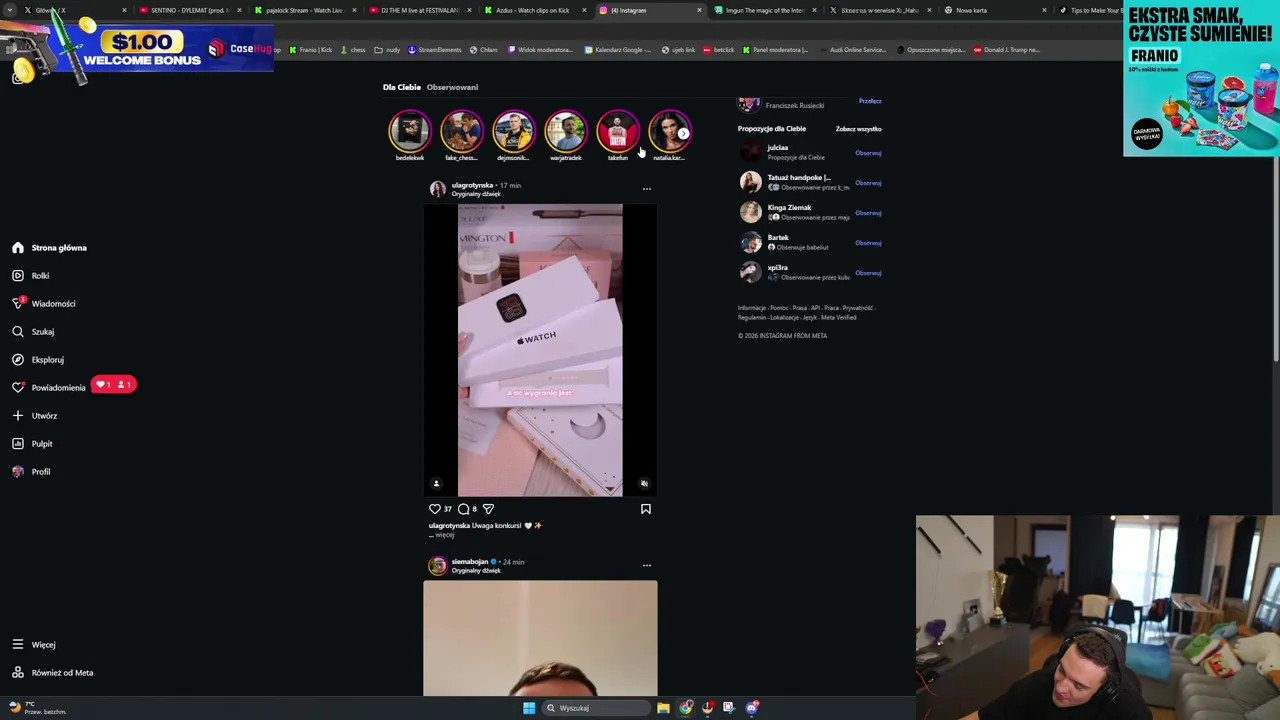Switch to pajalock Stream browser tab

[304, 10]
